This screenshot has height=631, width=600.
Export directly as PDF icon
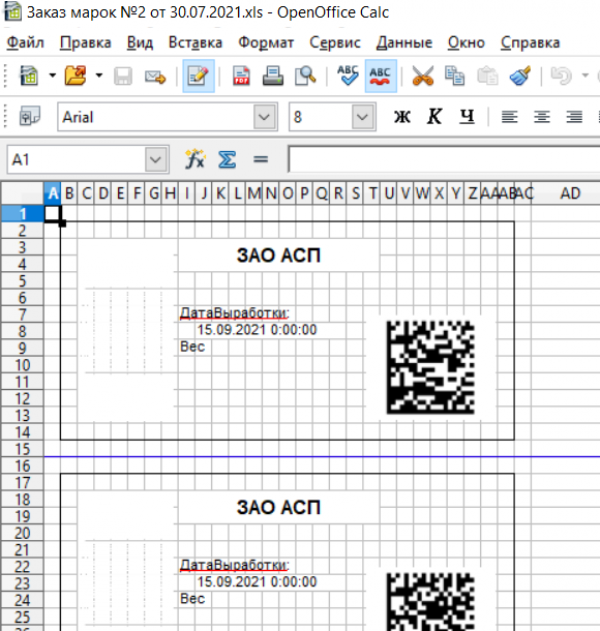241,76
